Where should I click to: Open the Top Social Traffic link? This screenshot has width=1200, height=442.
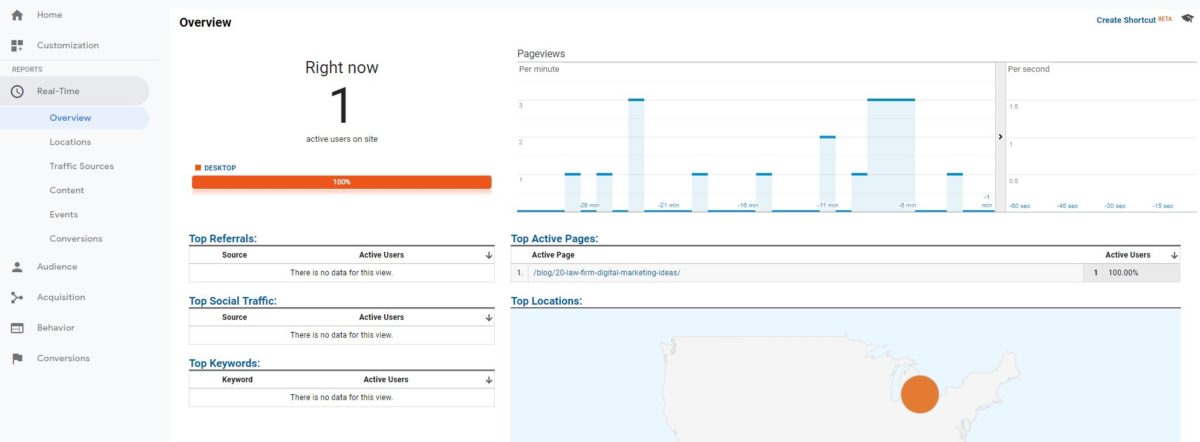(233, 301)
